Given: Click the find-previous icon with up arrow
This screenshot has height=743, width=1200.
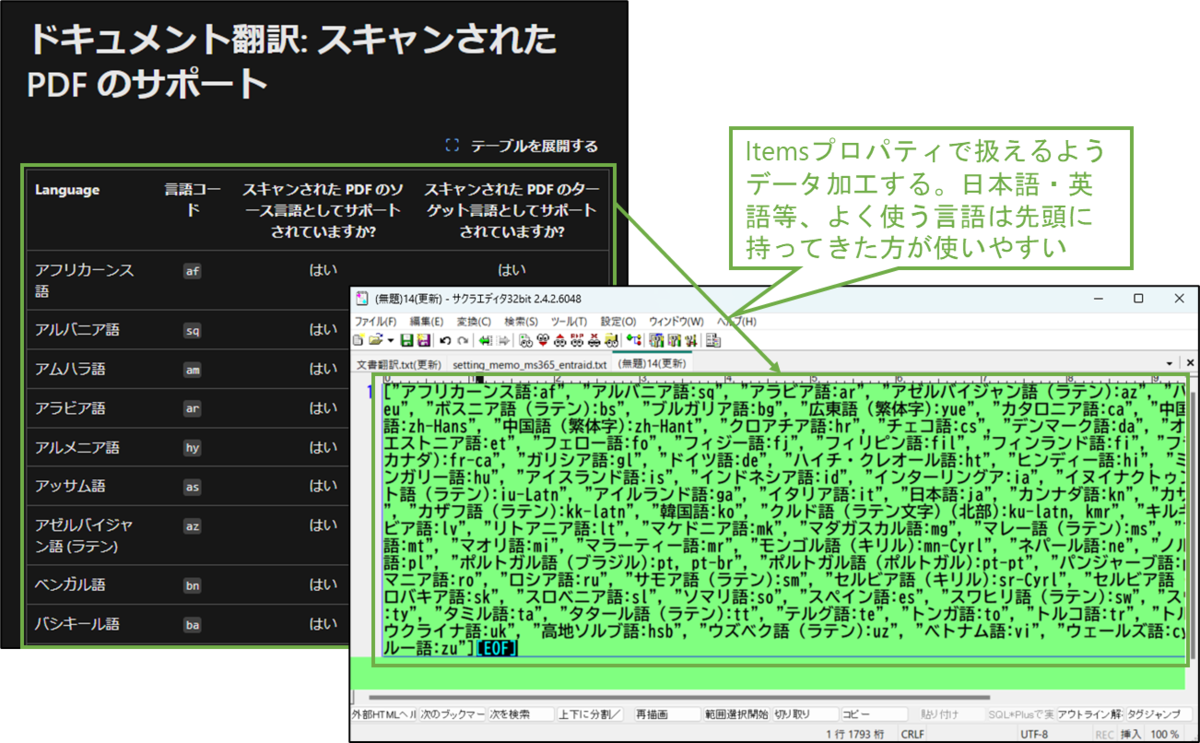Looking at the screenshot, I should (560, 340).
